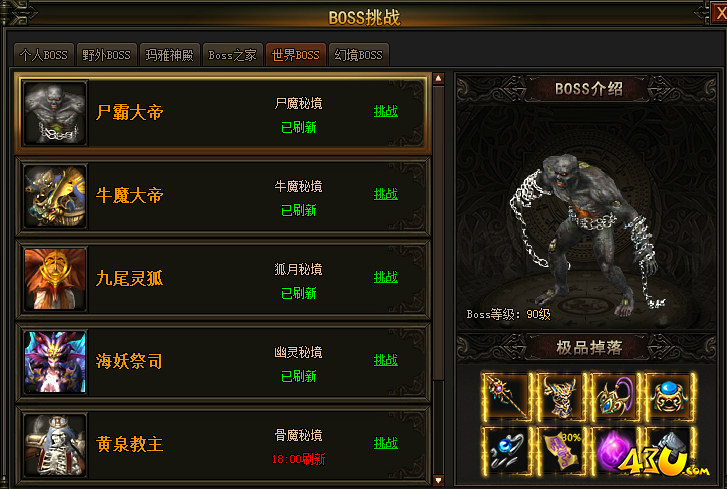Click the 30% scroll drop icon
Viewport: 727px width, 489px height.
pyautogui.click(x=561, y=451)
